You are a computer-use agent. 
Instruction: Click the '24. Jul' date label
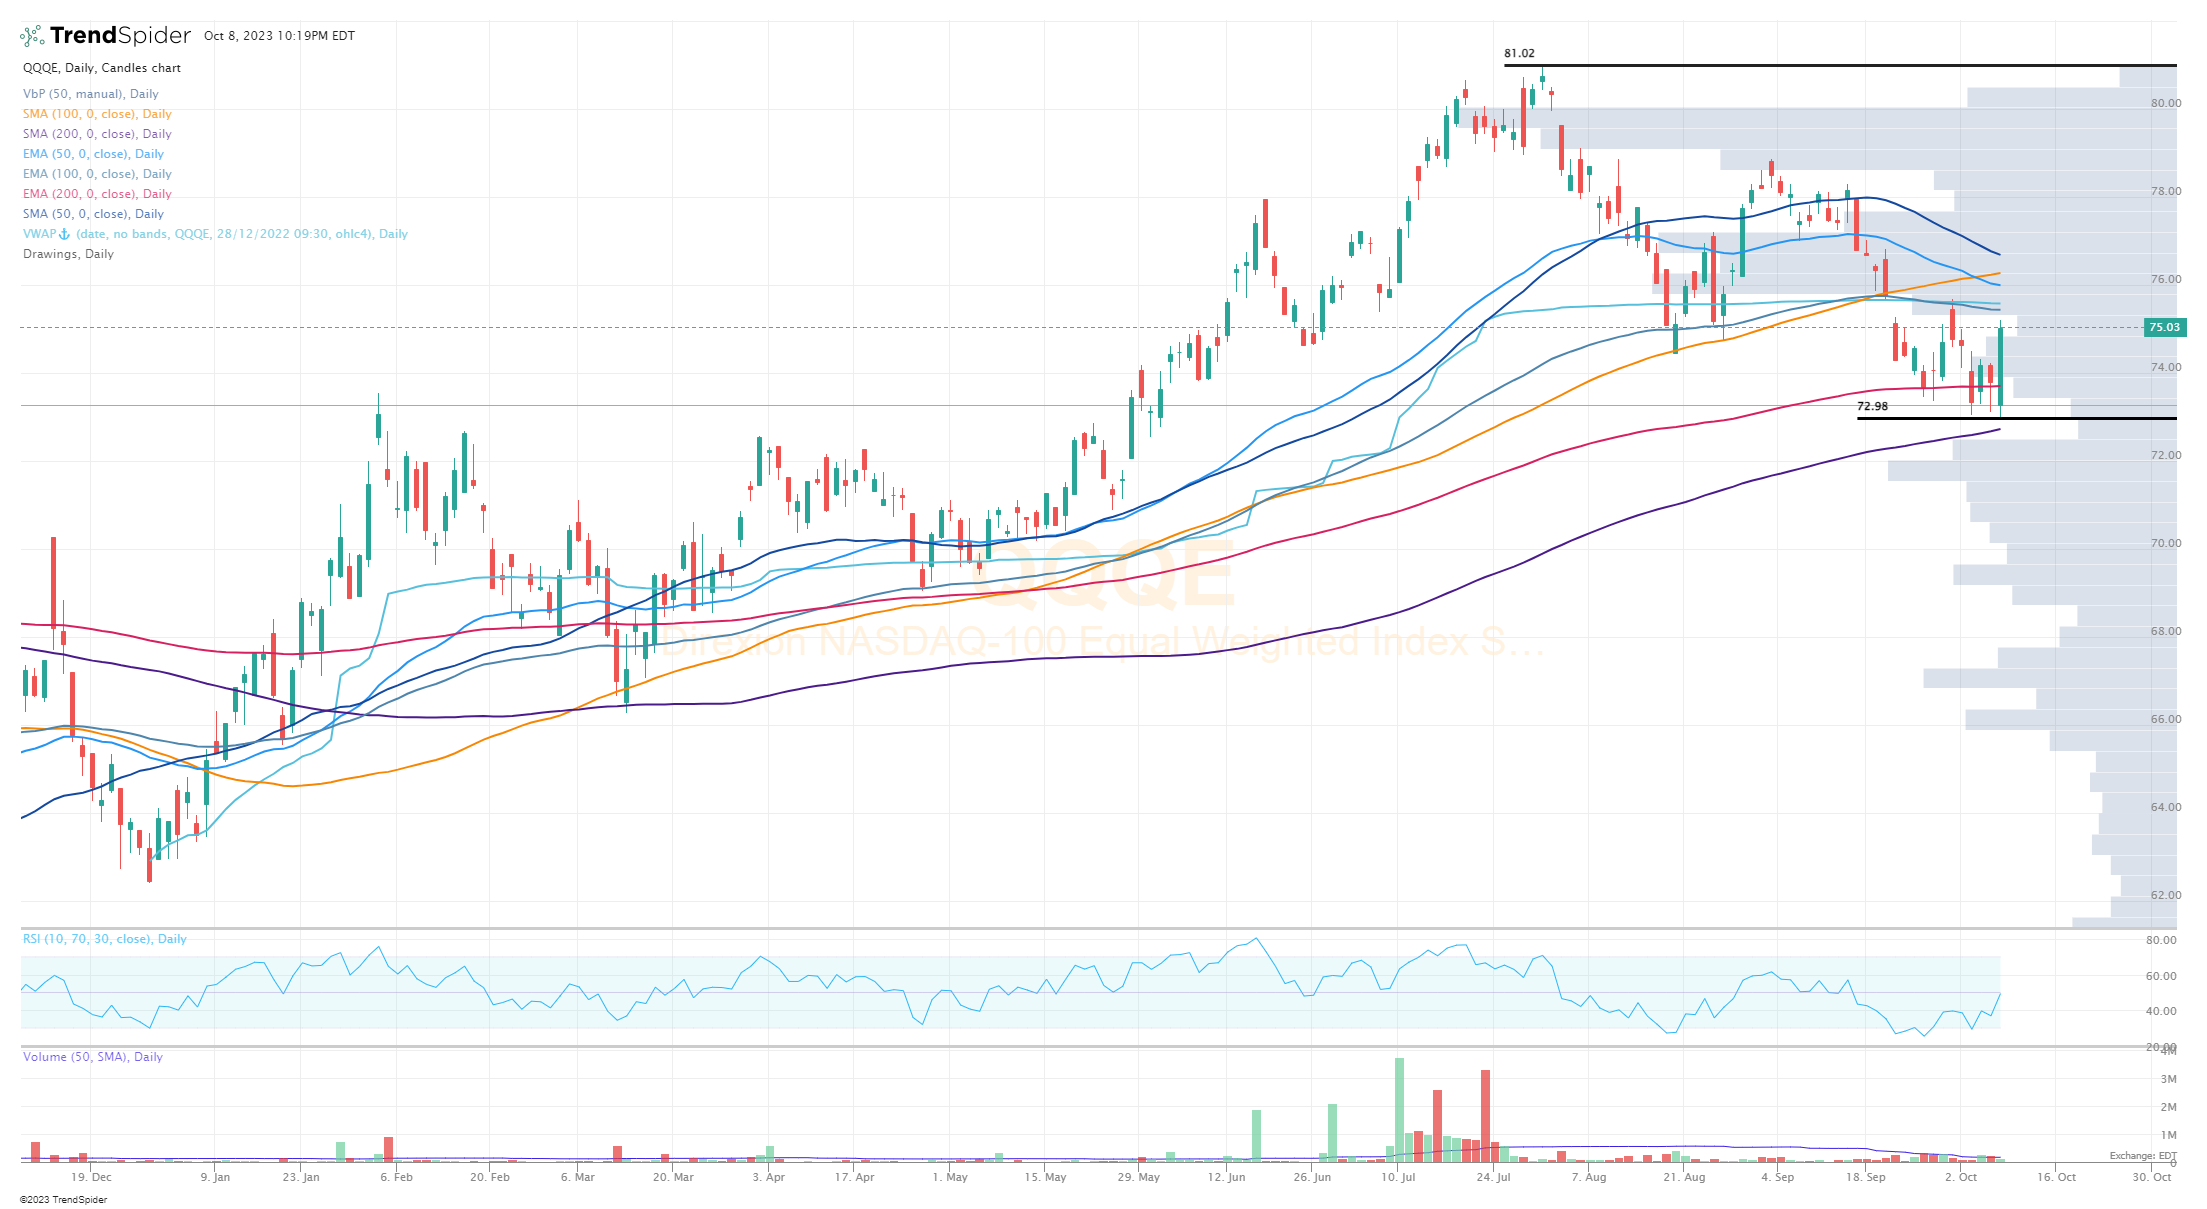(x=1493, y=1177)
